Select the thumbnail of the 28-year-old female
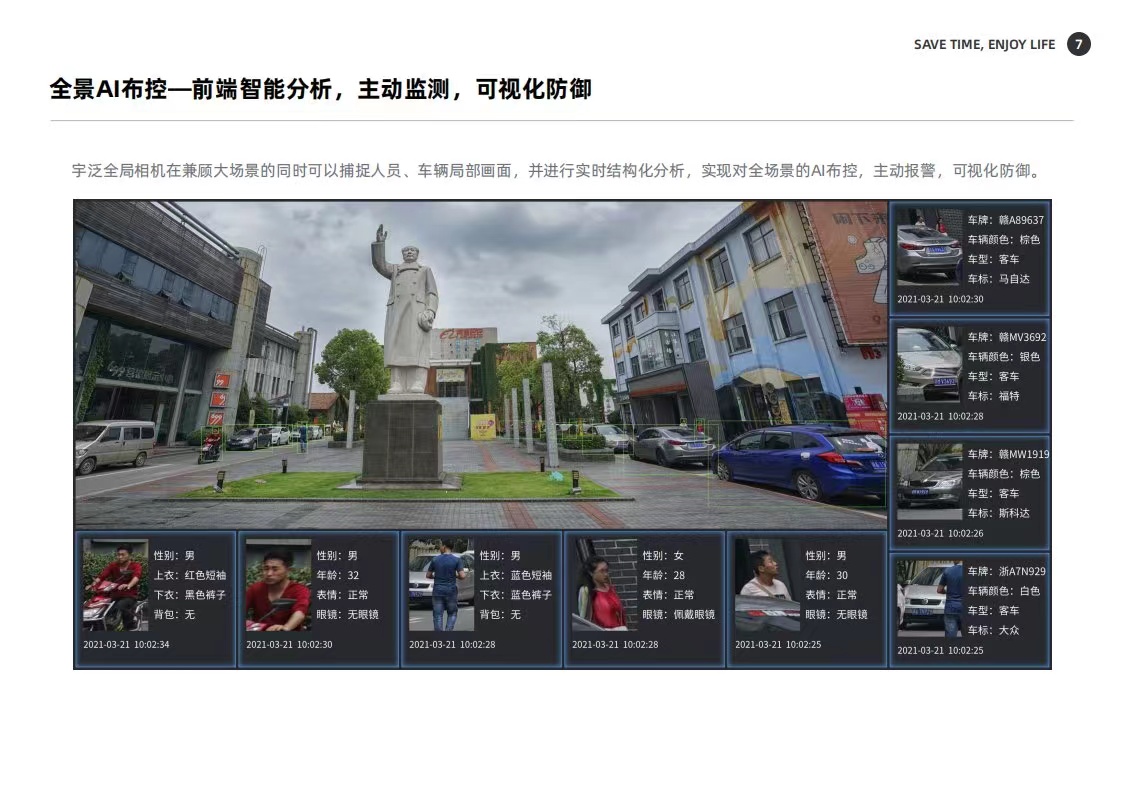This screenshot has height=793, width=1123. 604,585
